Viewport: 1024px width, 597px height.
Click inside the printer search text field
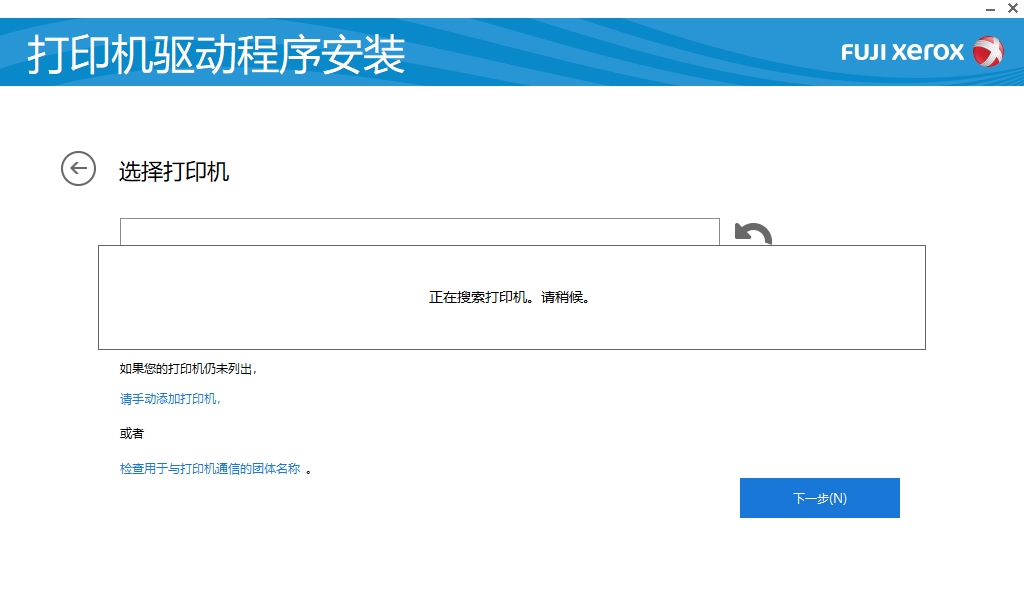[x=420, y=231]
